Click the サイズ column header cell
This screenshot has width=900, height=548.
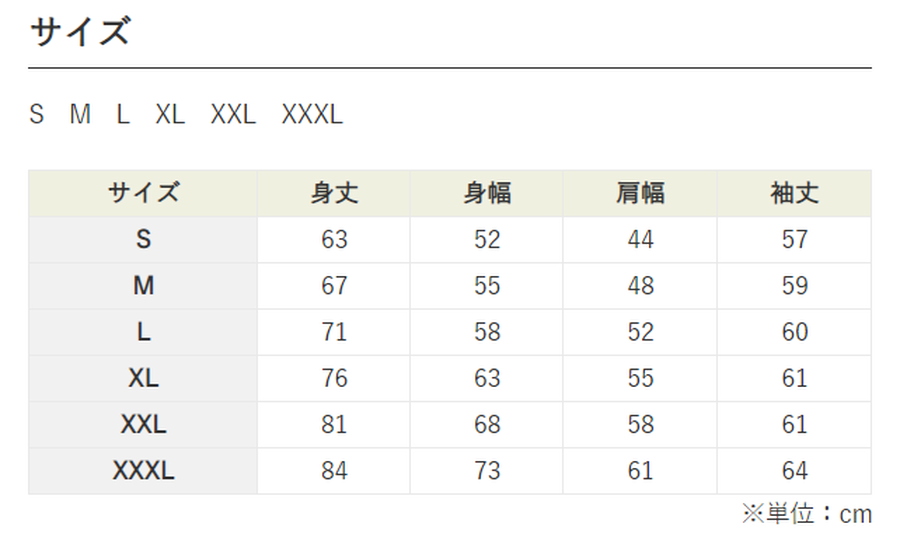pyautogui.click(x=143, y=193)
